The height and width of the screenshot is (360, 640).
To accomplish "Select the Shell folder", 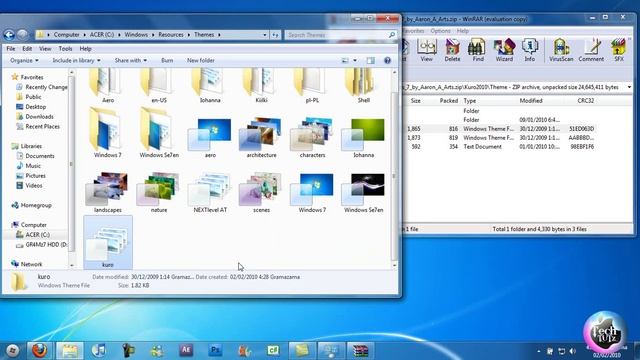I will point(363,86).
